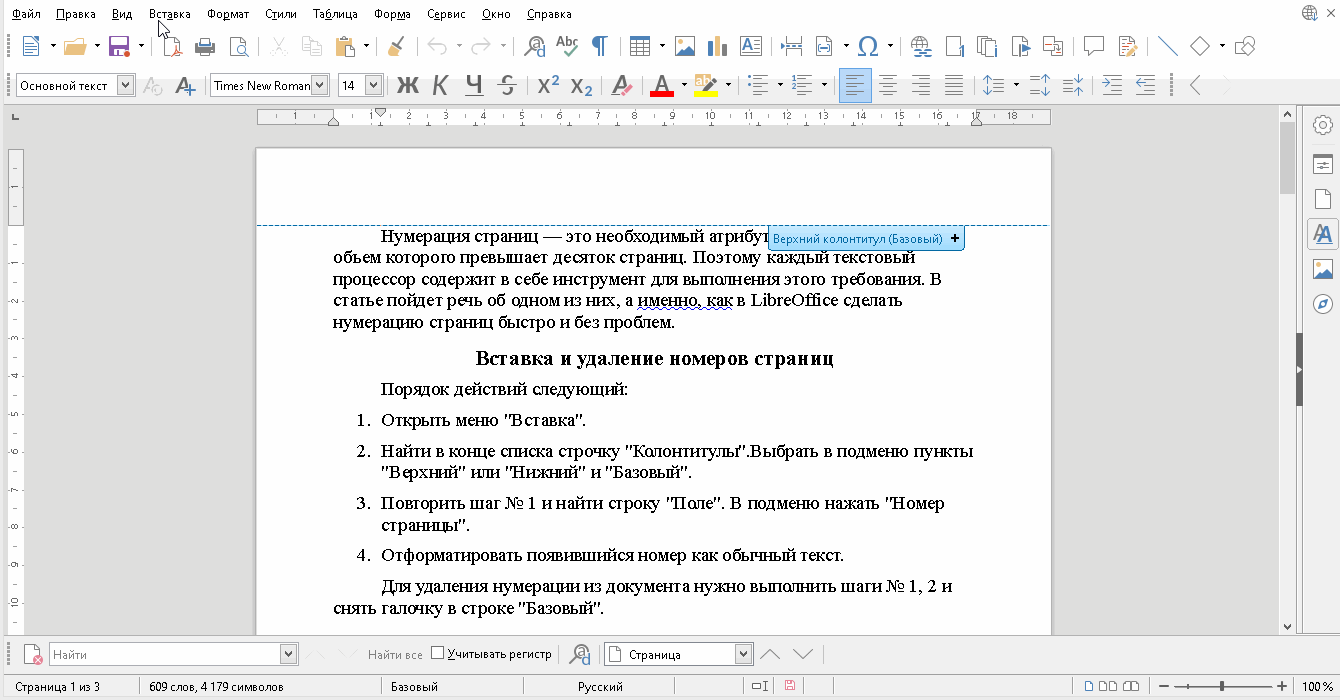1340x700 pixels.
Task: Decrease indent
Action: click(x=1145, y=86)
